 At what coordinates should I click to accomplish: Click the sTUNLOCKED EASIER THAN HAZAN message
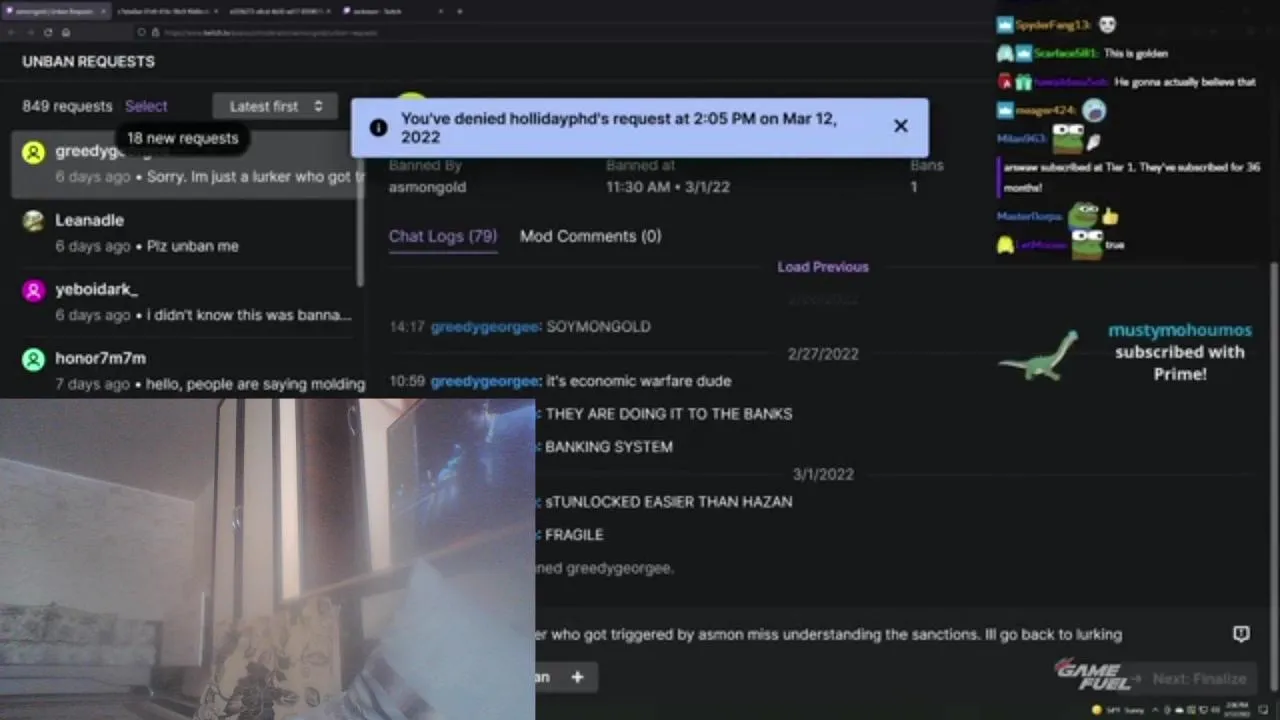pyautogui.click(x=669, y=502)
